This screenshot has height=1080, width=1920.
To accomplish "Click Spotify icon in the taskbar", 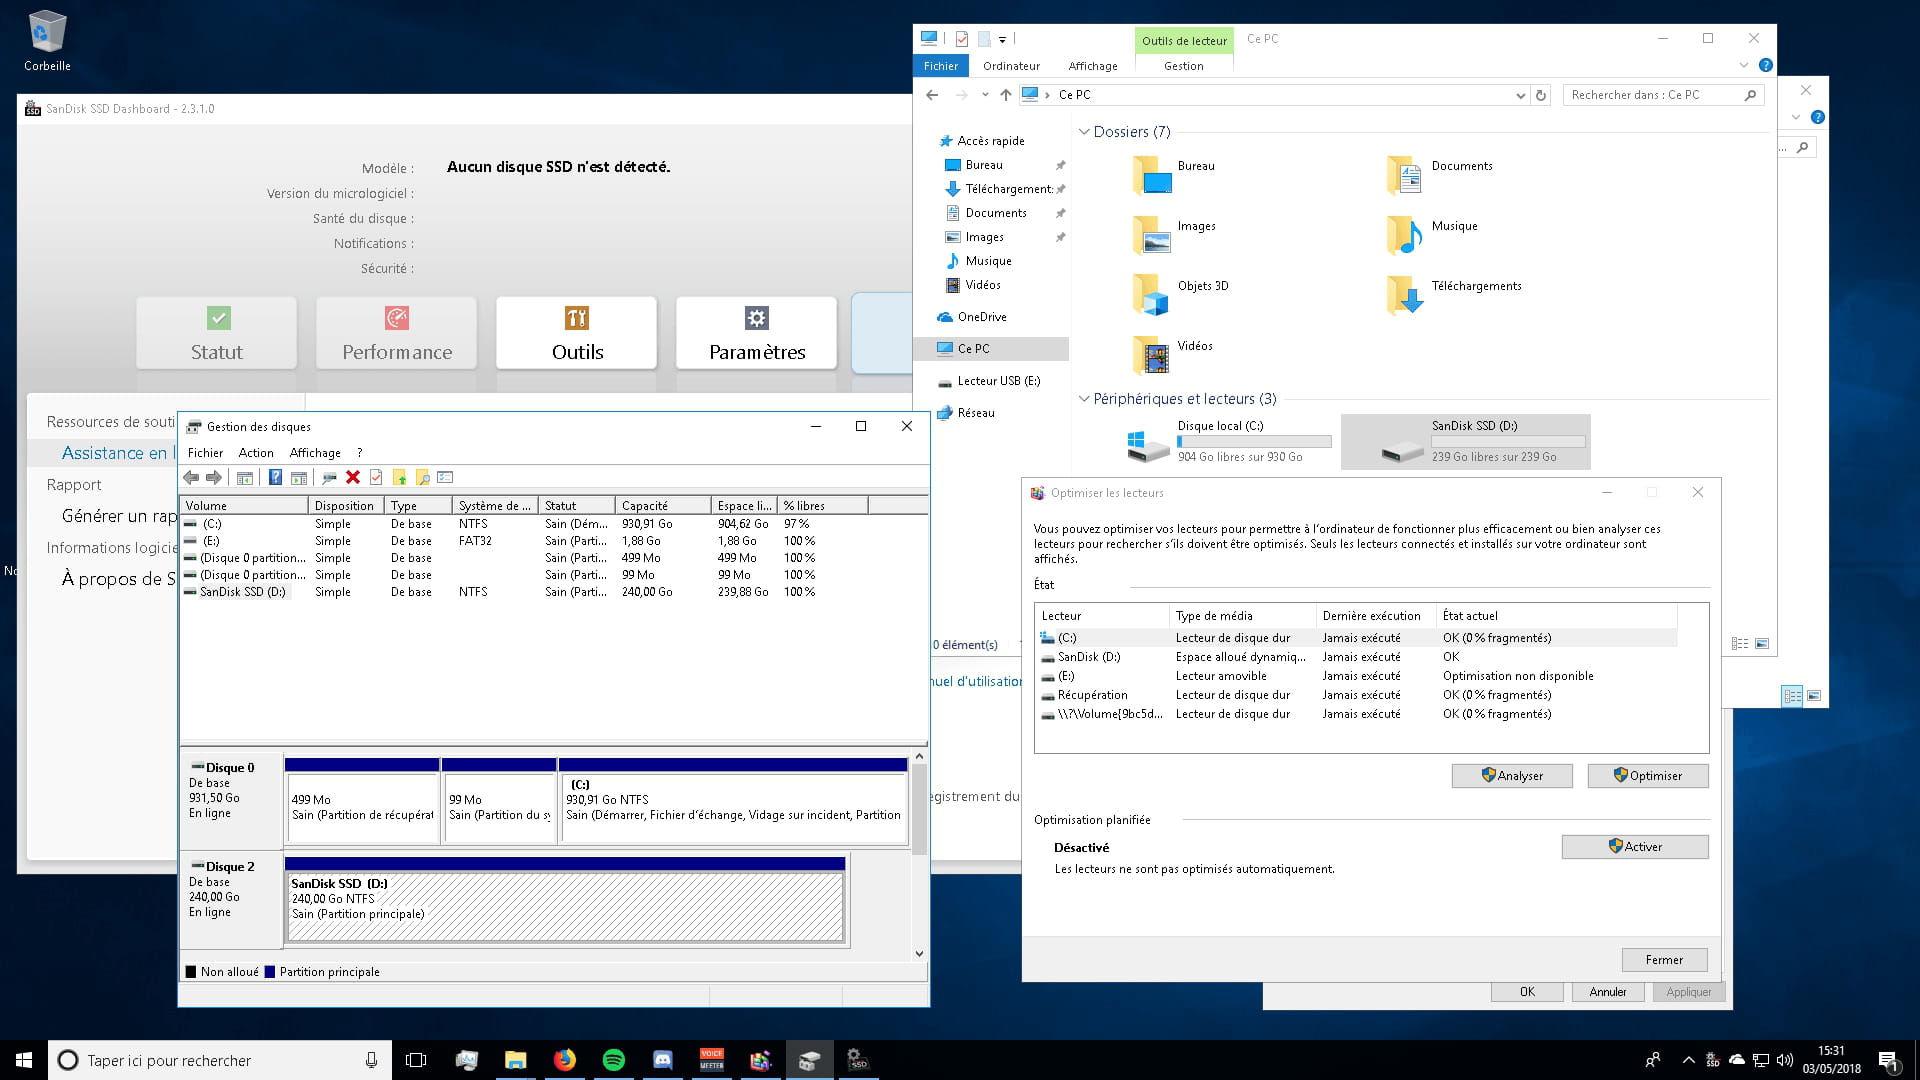I will tap(614, 1060).
